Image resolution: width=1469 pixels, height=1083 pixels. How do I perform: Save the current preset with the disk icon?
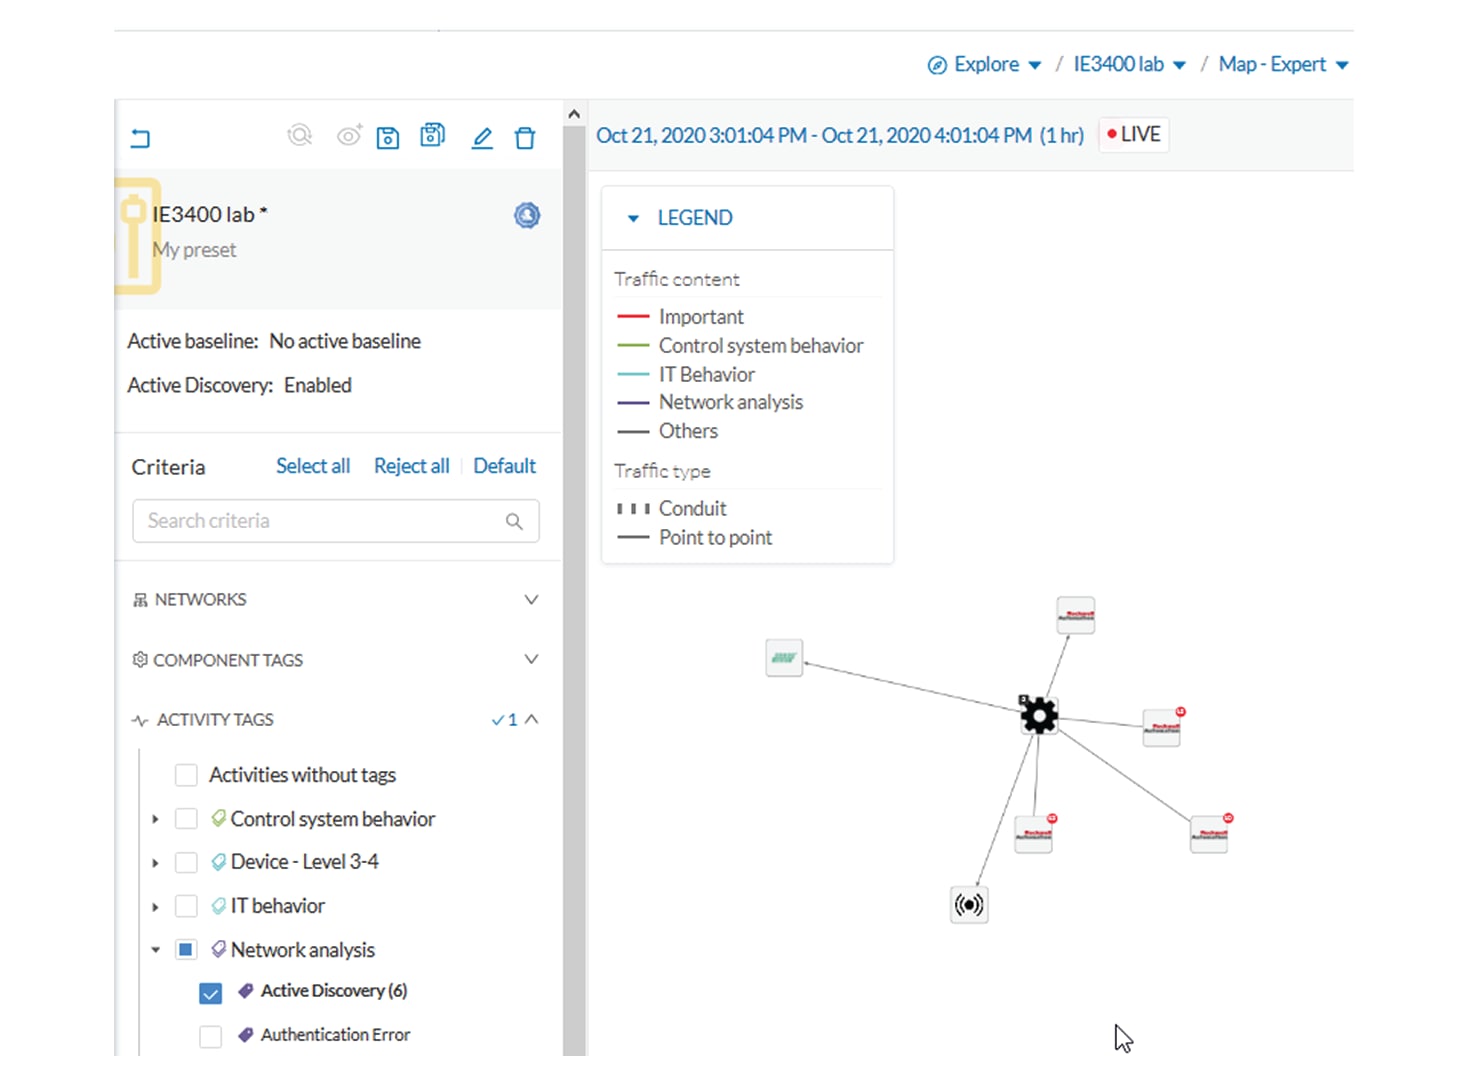coord(388,138)
